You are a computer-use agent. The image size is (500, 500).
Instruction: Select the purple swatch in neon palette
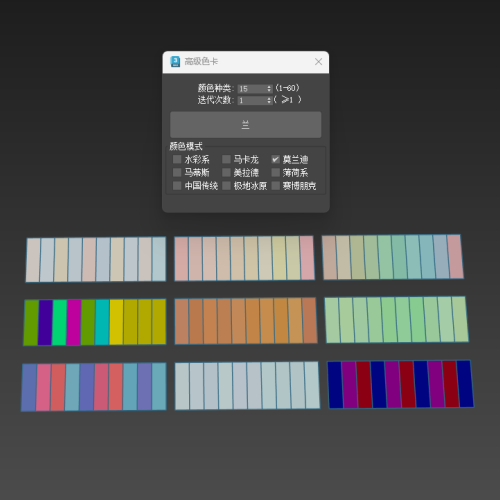coord(45,322)
